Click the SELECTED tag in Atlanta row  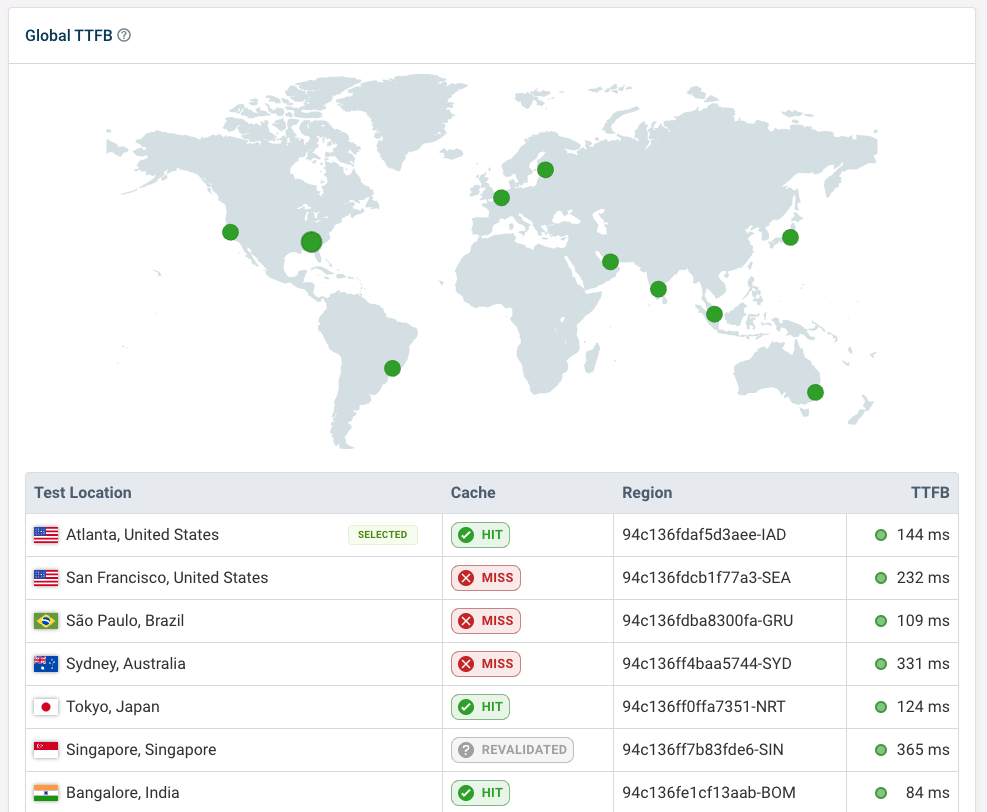[x=383, y=534]
